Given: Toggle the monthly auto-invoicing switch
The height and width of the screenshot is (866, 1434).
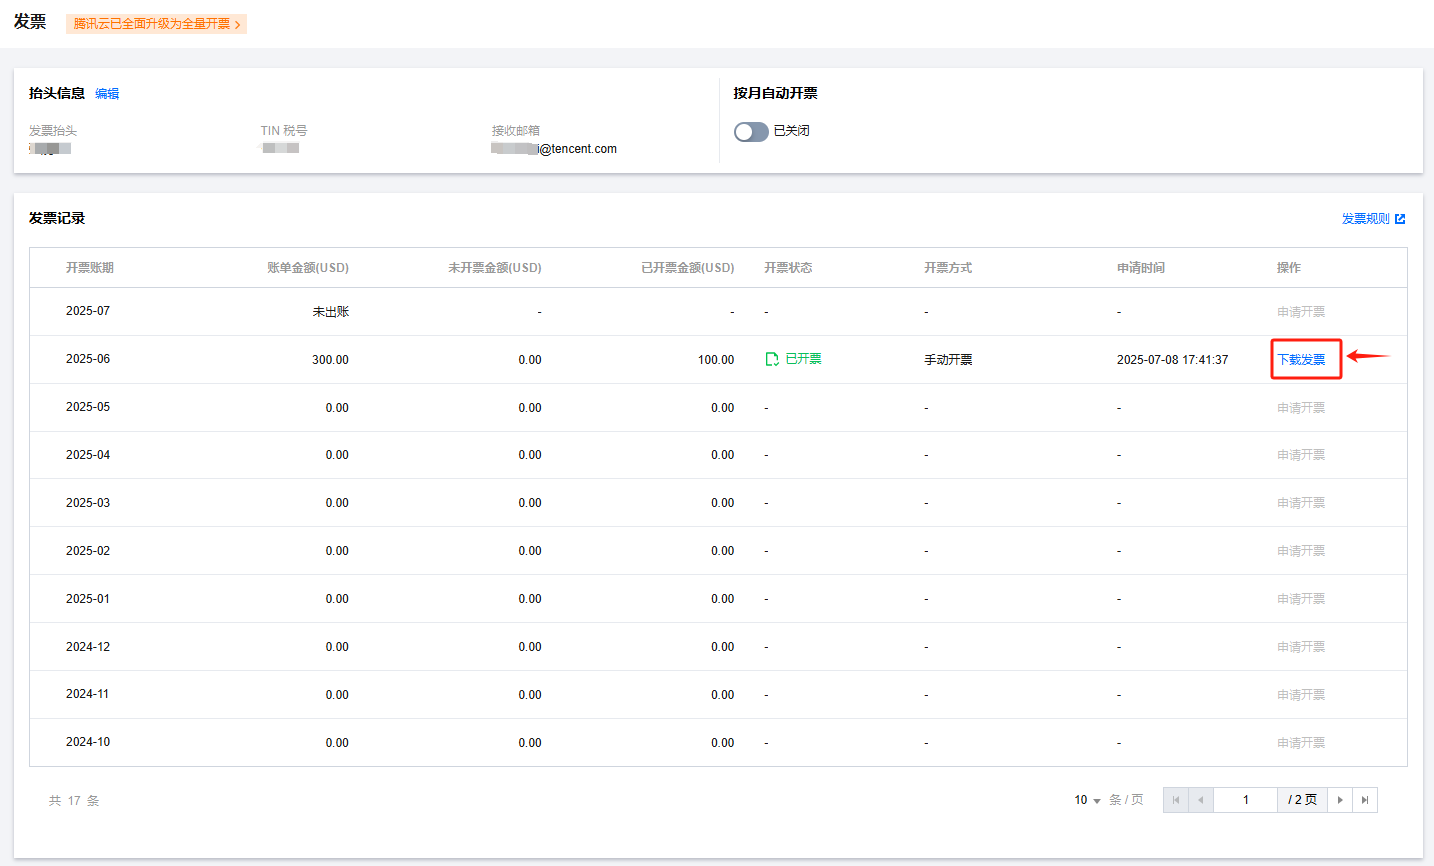Looking at the screenshot, I should point(751,132).
